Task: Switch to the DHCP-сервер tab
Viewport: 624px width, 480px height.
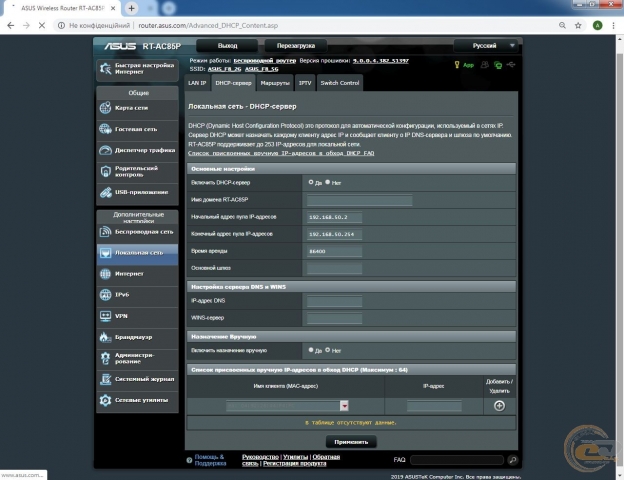Action: point(233,83)
